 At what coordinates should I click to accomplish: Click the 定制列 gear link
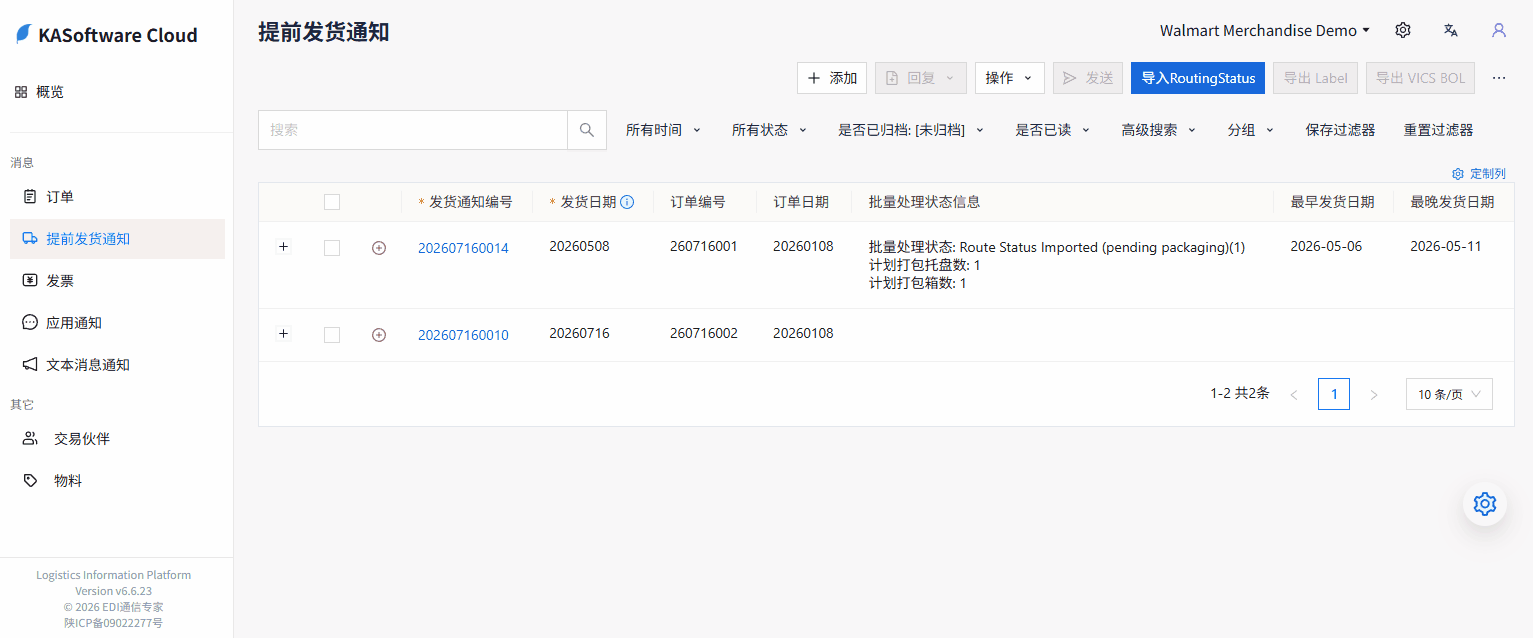pyautogui.click(x=1478, y=173)
